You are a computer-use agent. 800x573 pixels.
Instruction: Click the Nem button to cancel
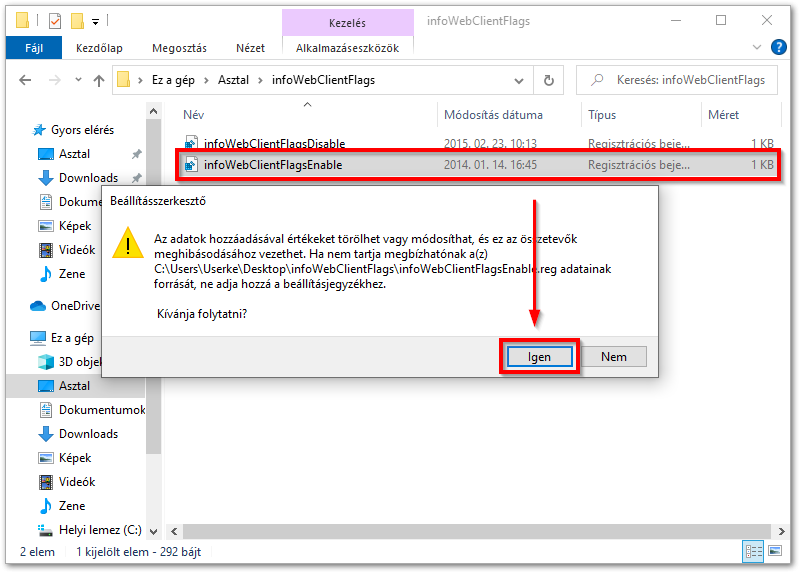[x=613, y=357]
